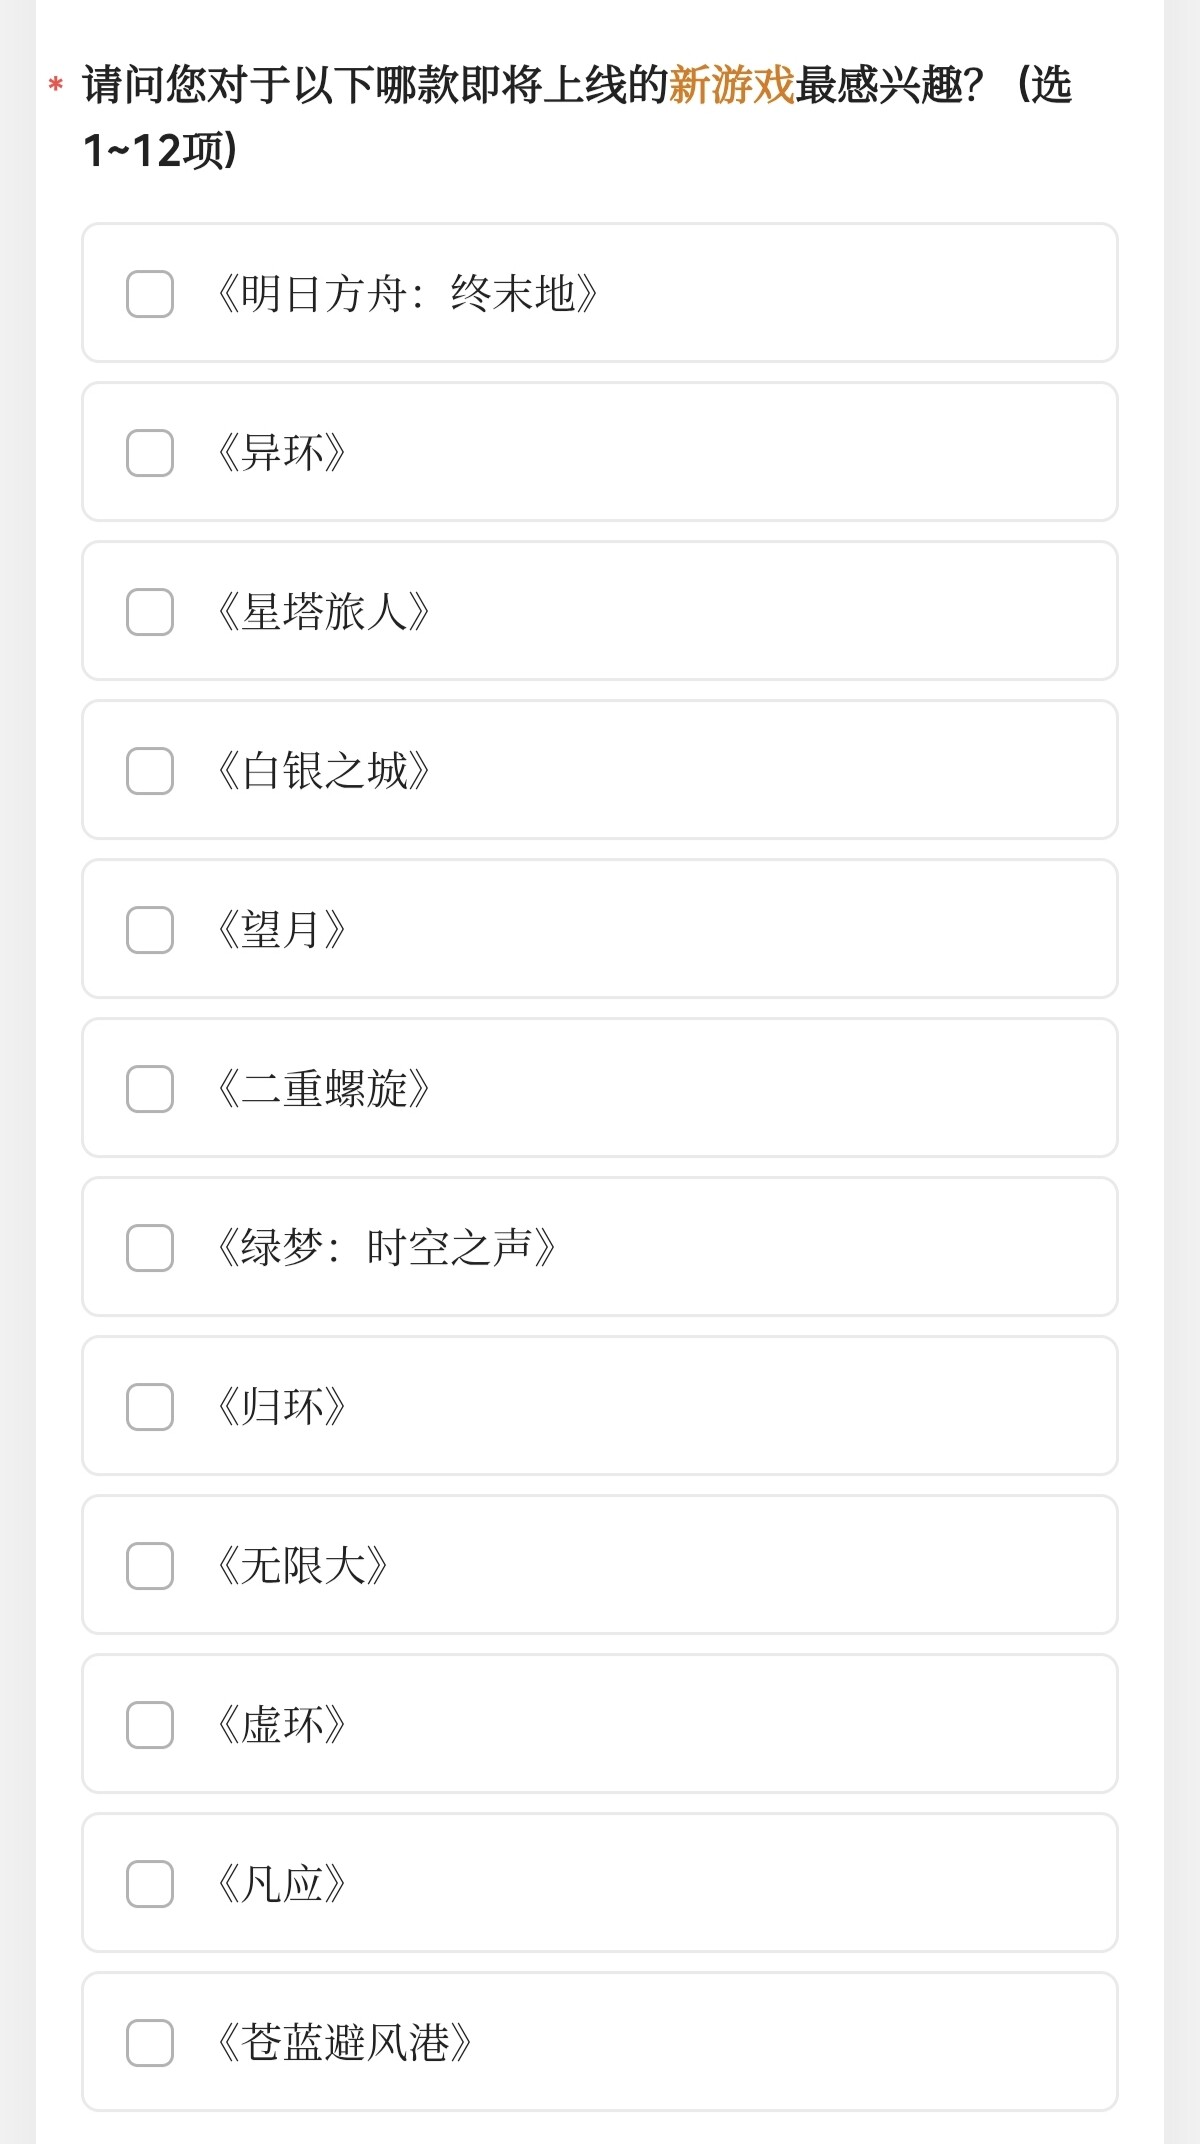Toggle the 《望月》 checkbox
Screen dimensions: 1200x2144
pyautogui.click(x=150, y=930)
